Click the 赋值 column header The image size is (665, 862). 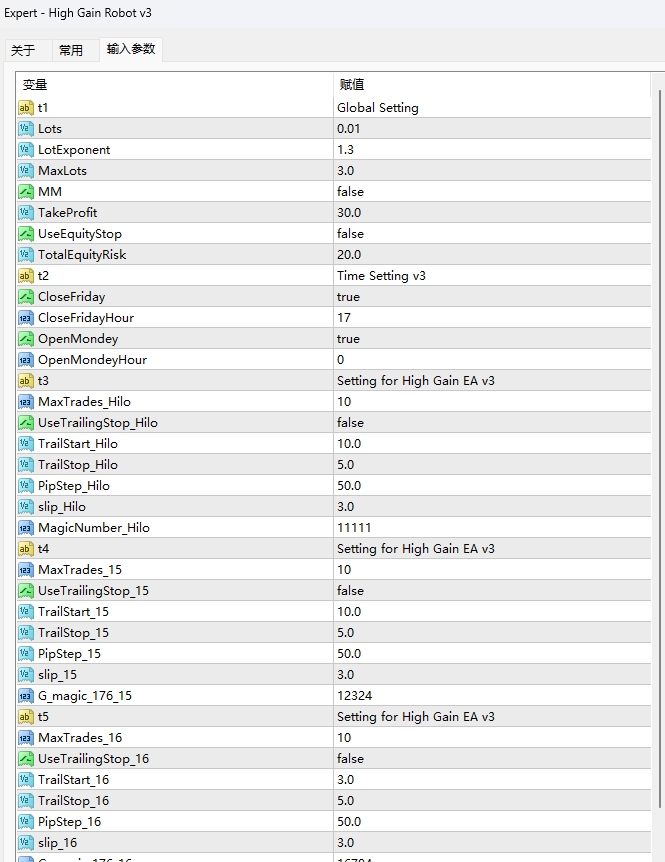[352, 85]
